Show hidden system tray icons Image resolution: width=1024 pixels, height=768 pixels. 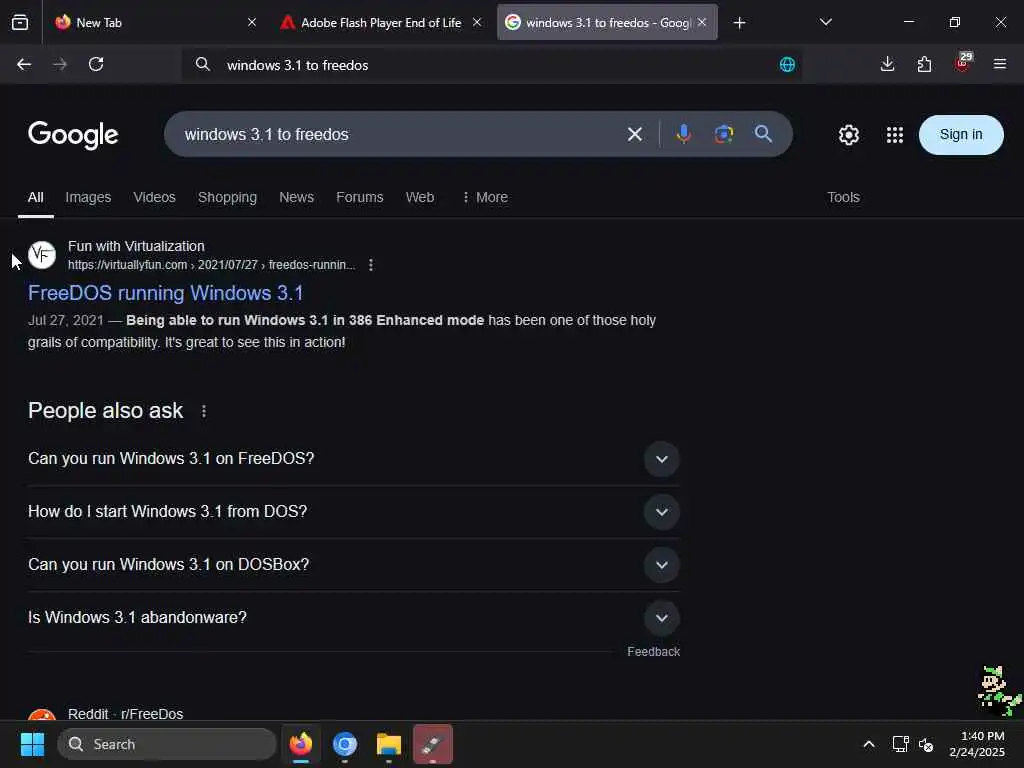[869, 744]
